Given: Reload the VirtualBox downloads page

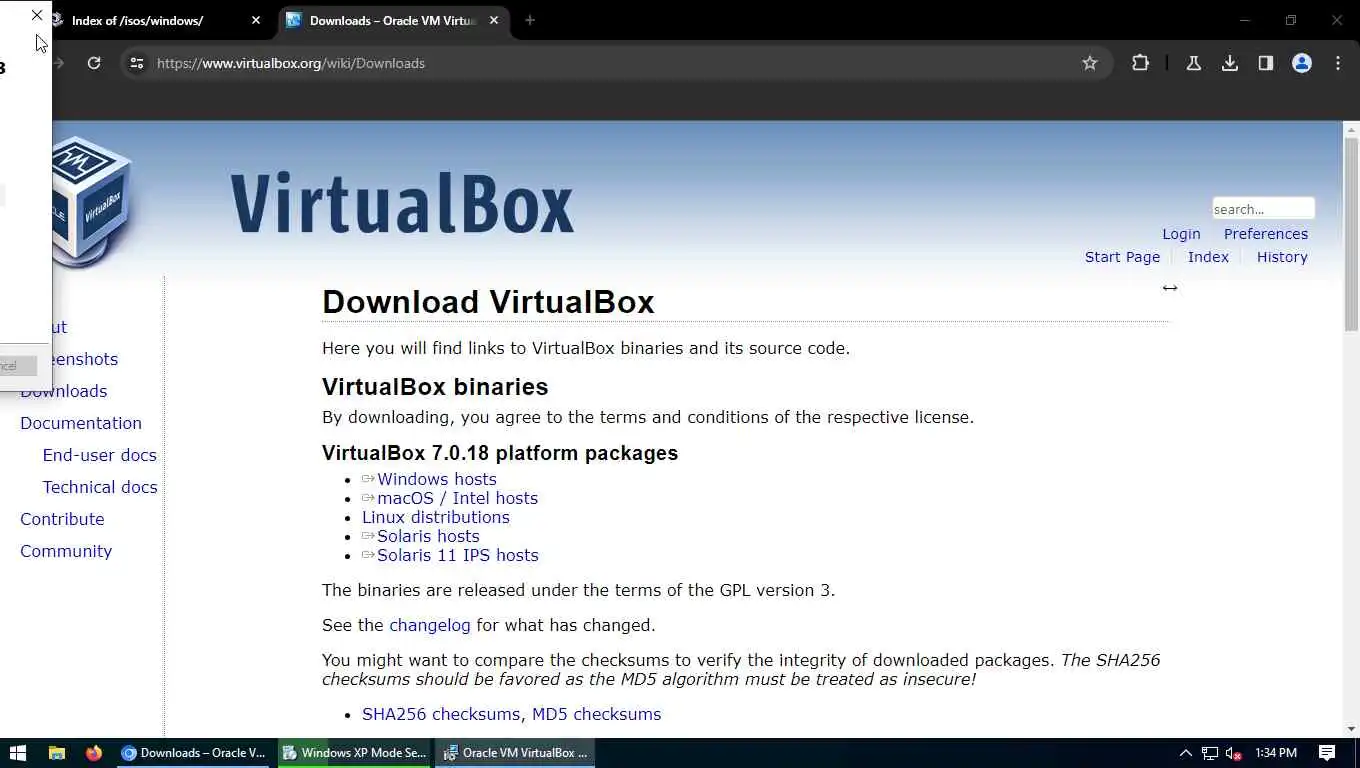Looking at the screenshot, I should pyautogui.click(x=94, y=63).
